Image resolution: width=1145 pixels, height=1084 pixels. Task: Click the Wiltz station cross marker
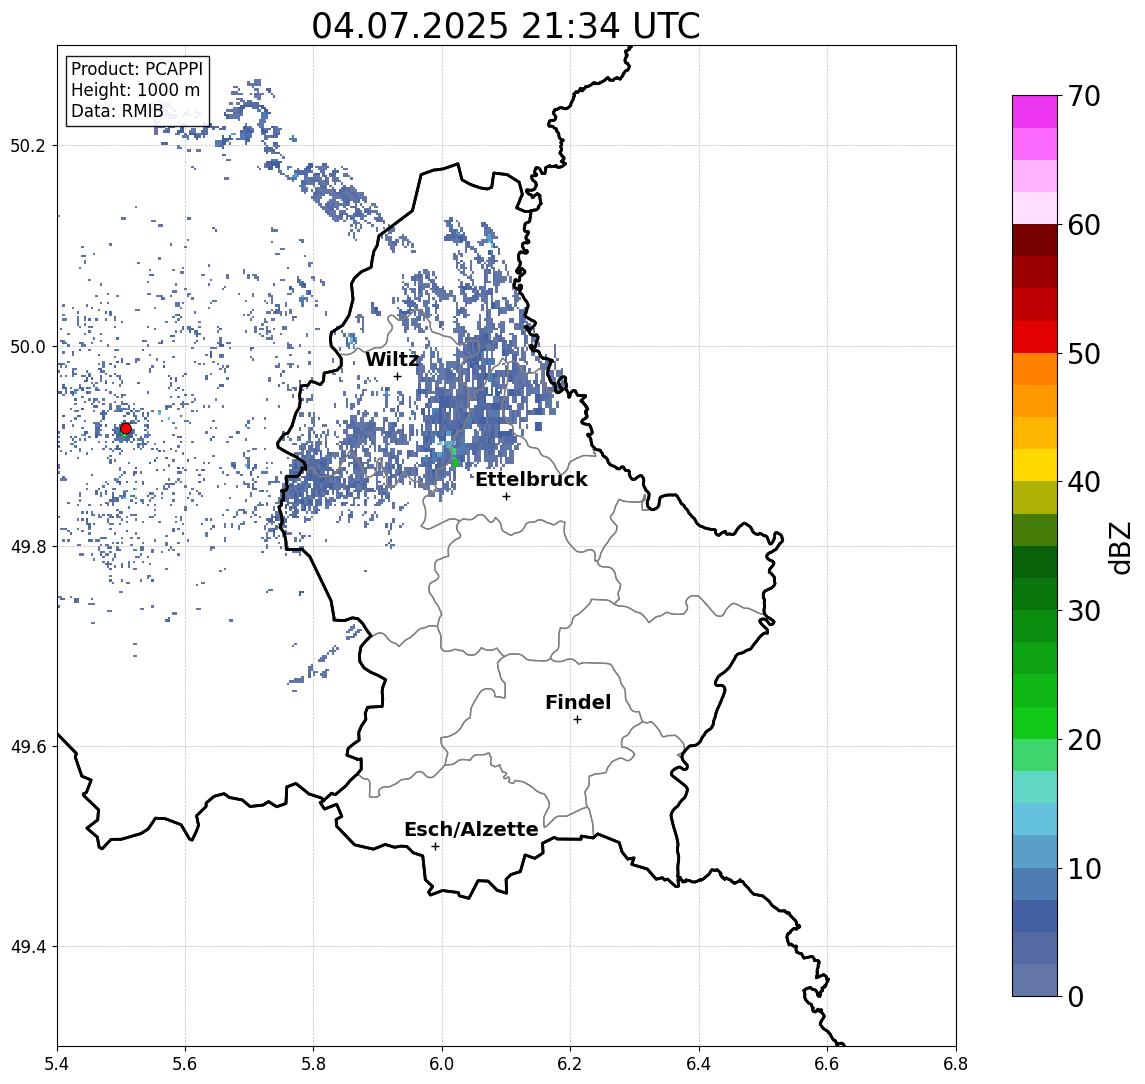[x=397, y=376]
